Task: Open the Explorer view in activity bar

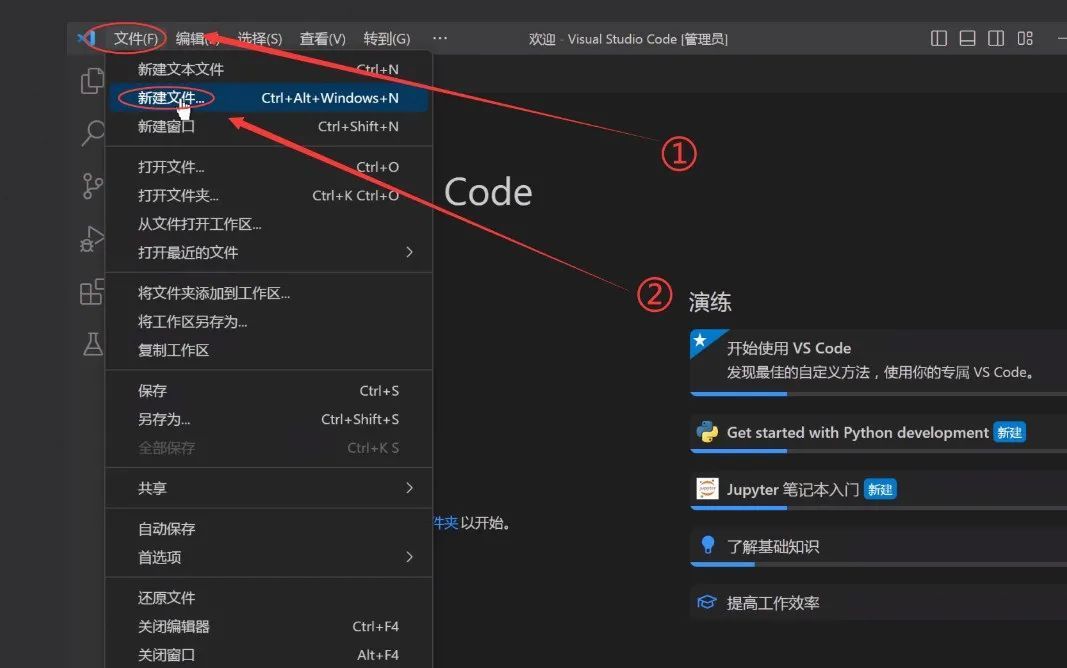Action: pyautogui.click(x=92, y=81)
